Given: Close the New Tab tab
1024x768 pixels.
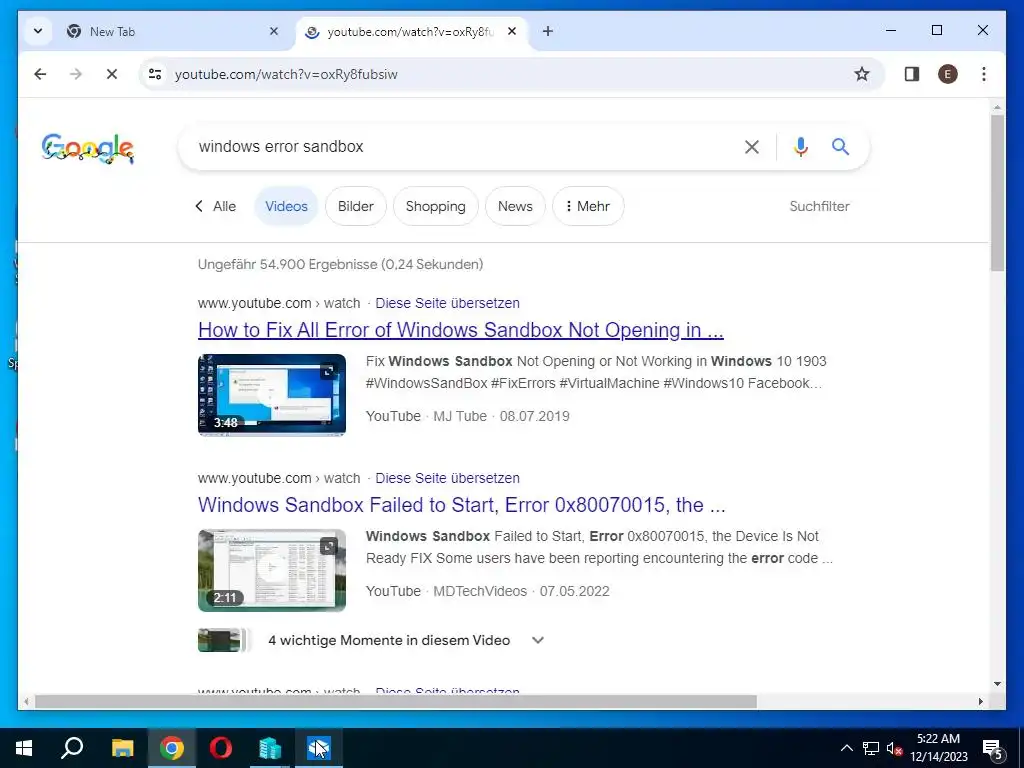Looking at the screenshot, I should 274,31.
